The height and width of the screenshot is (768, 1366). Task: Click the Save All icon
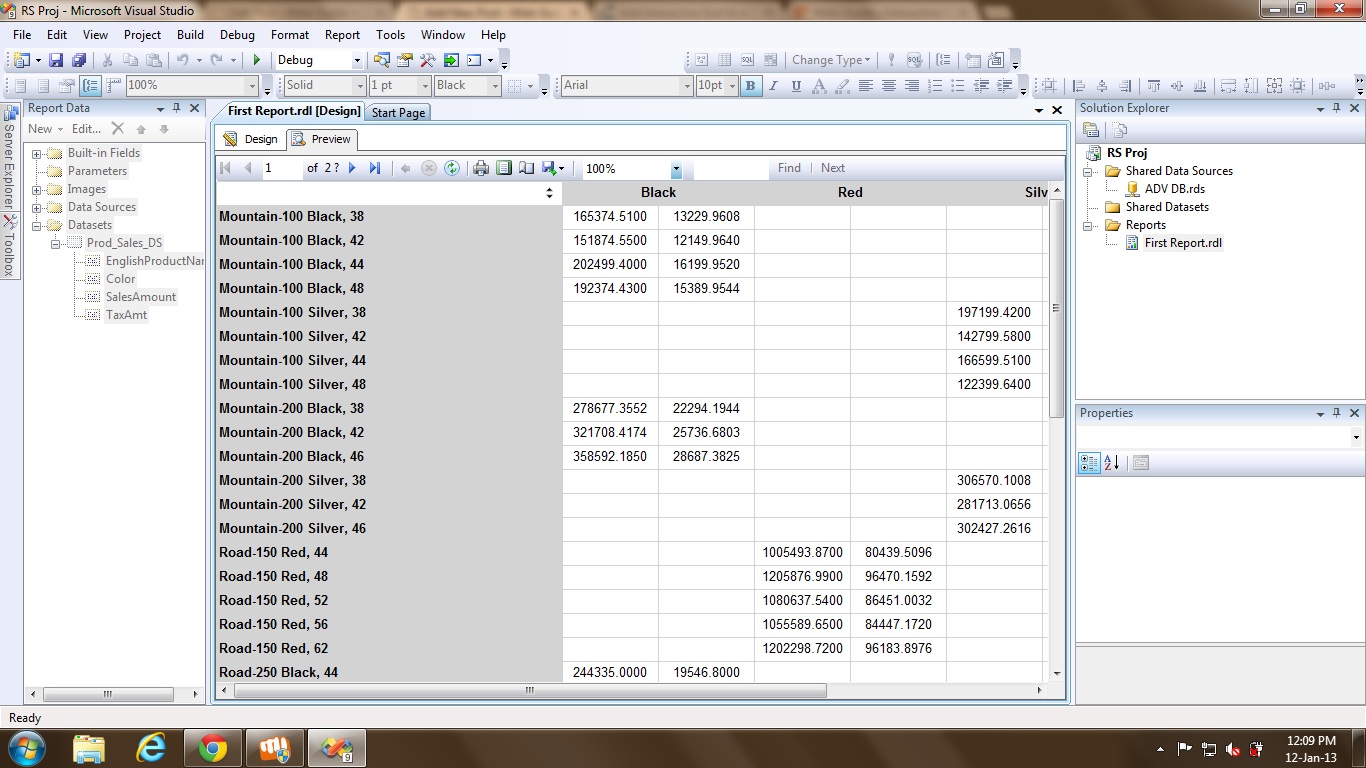click(x=78, y=60)
